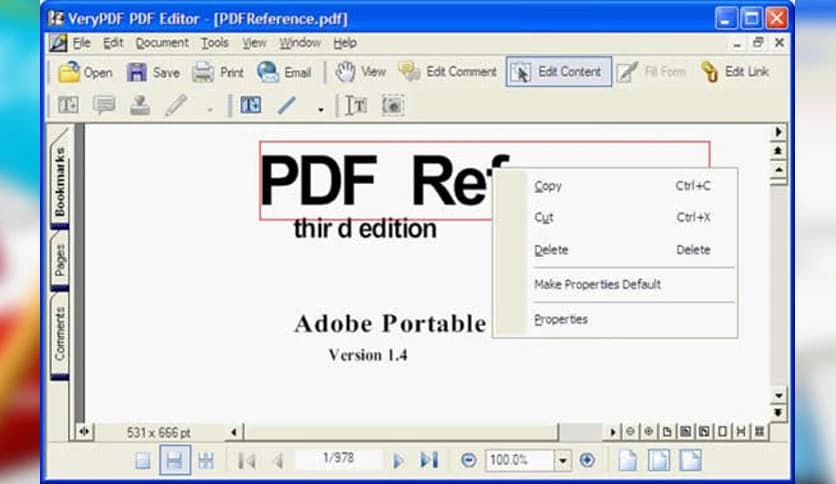Image resolution: width=836 pixels, height=484 pixels.
Task: Go to the next page
Action: point(398,460)
